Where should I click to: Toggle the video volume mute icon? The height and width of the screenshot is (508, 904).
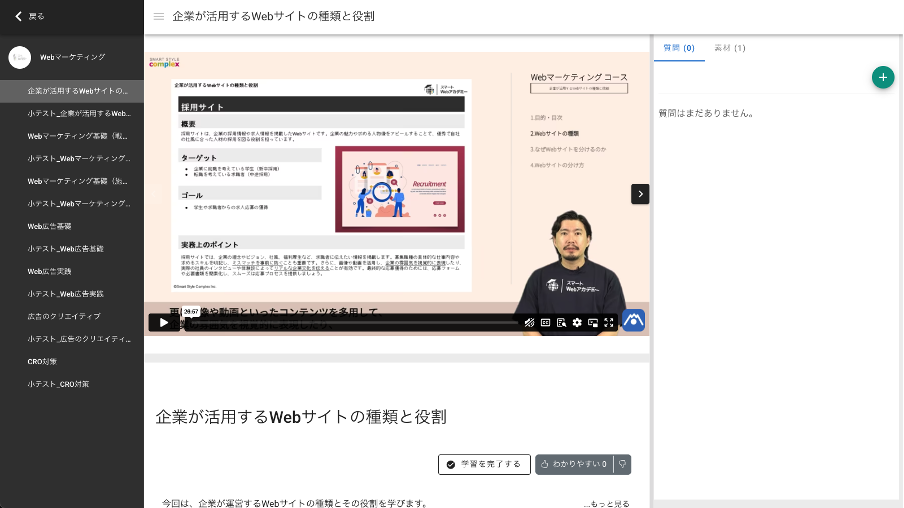[x=529, y=322]
